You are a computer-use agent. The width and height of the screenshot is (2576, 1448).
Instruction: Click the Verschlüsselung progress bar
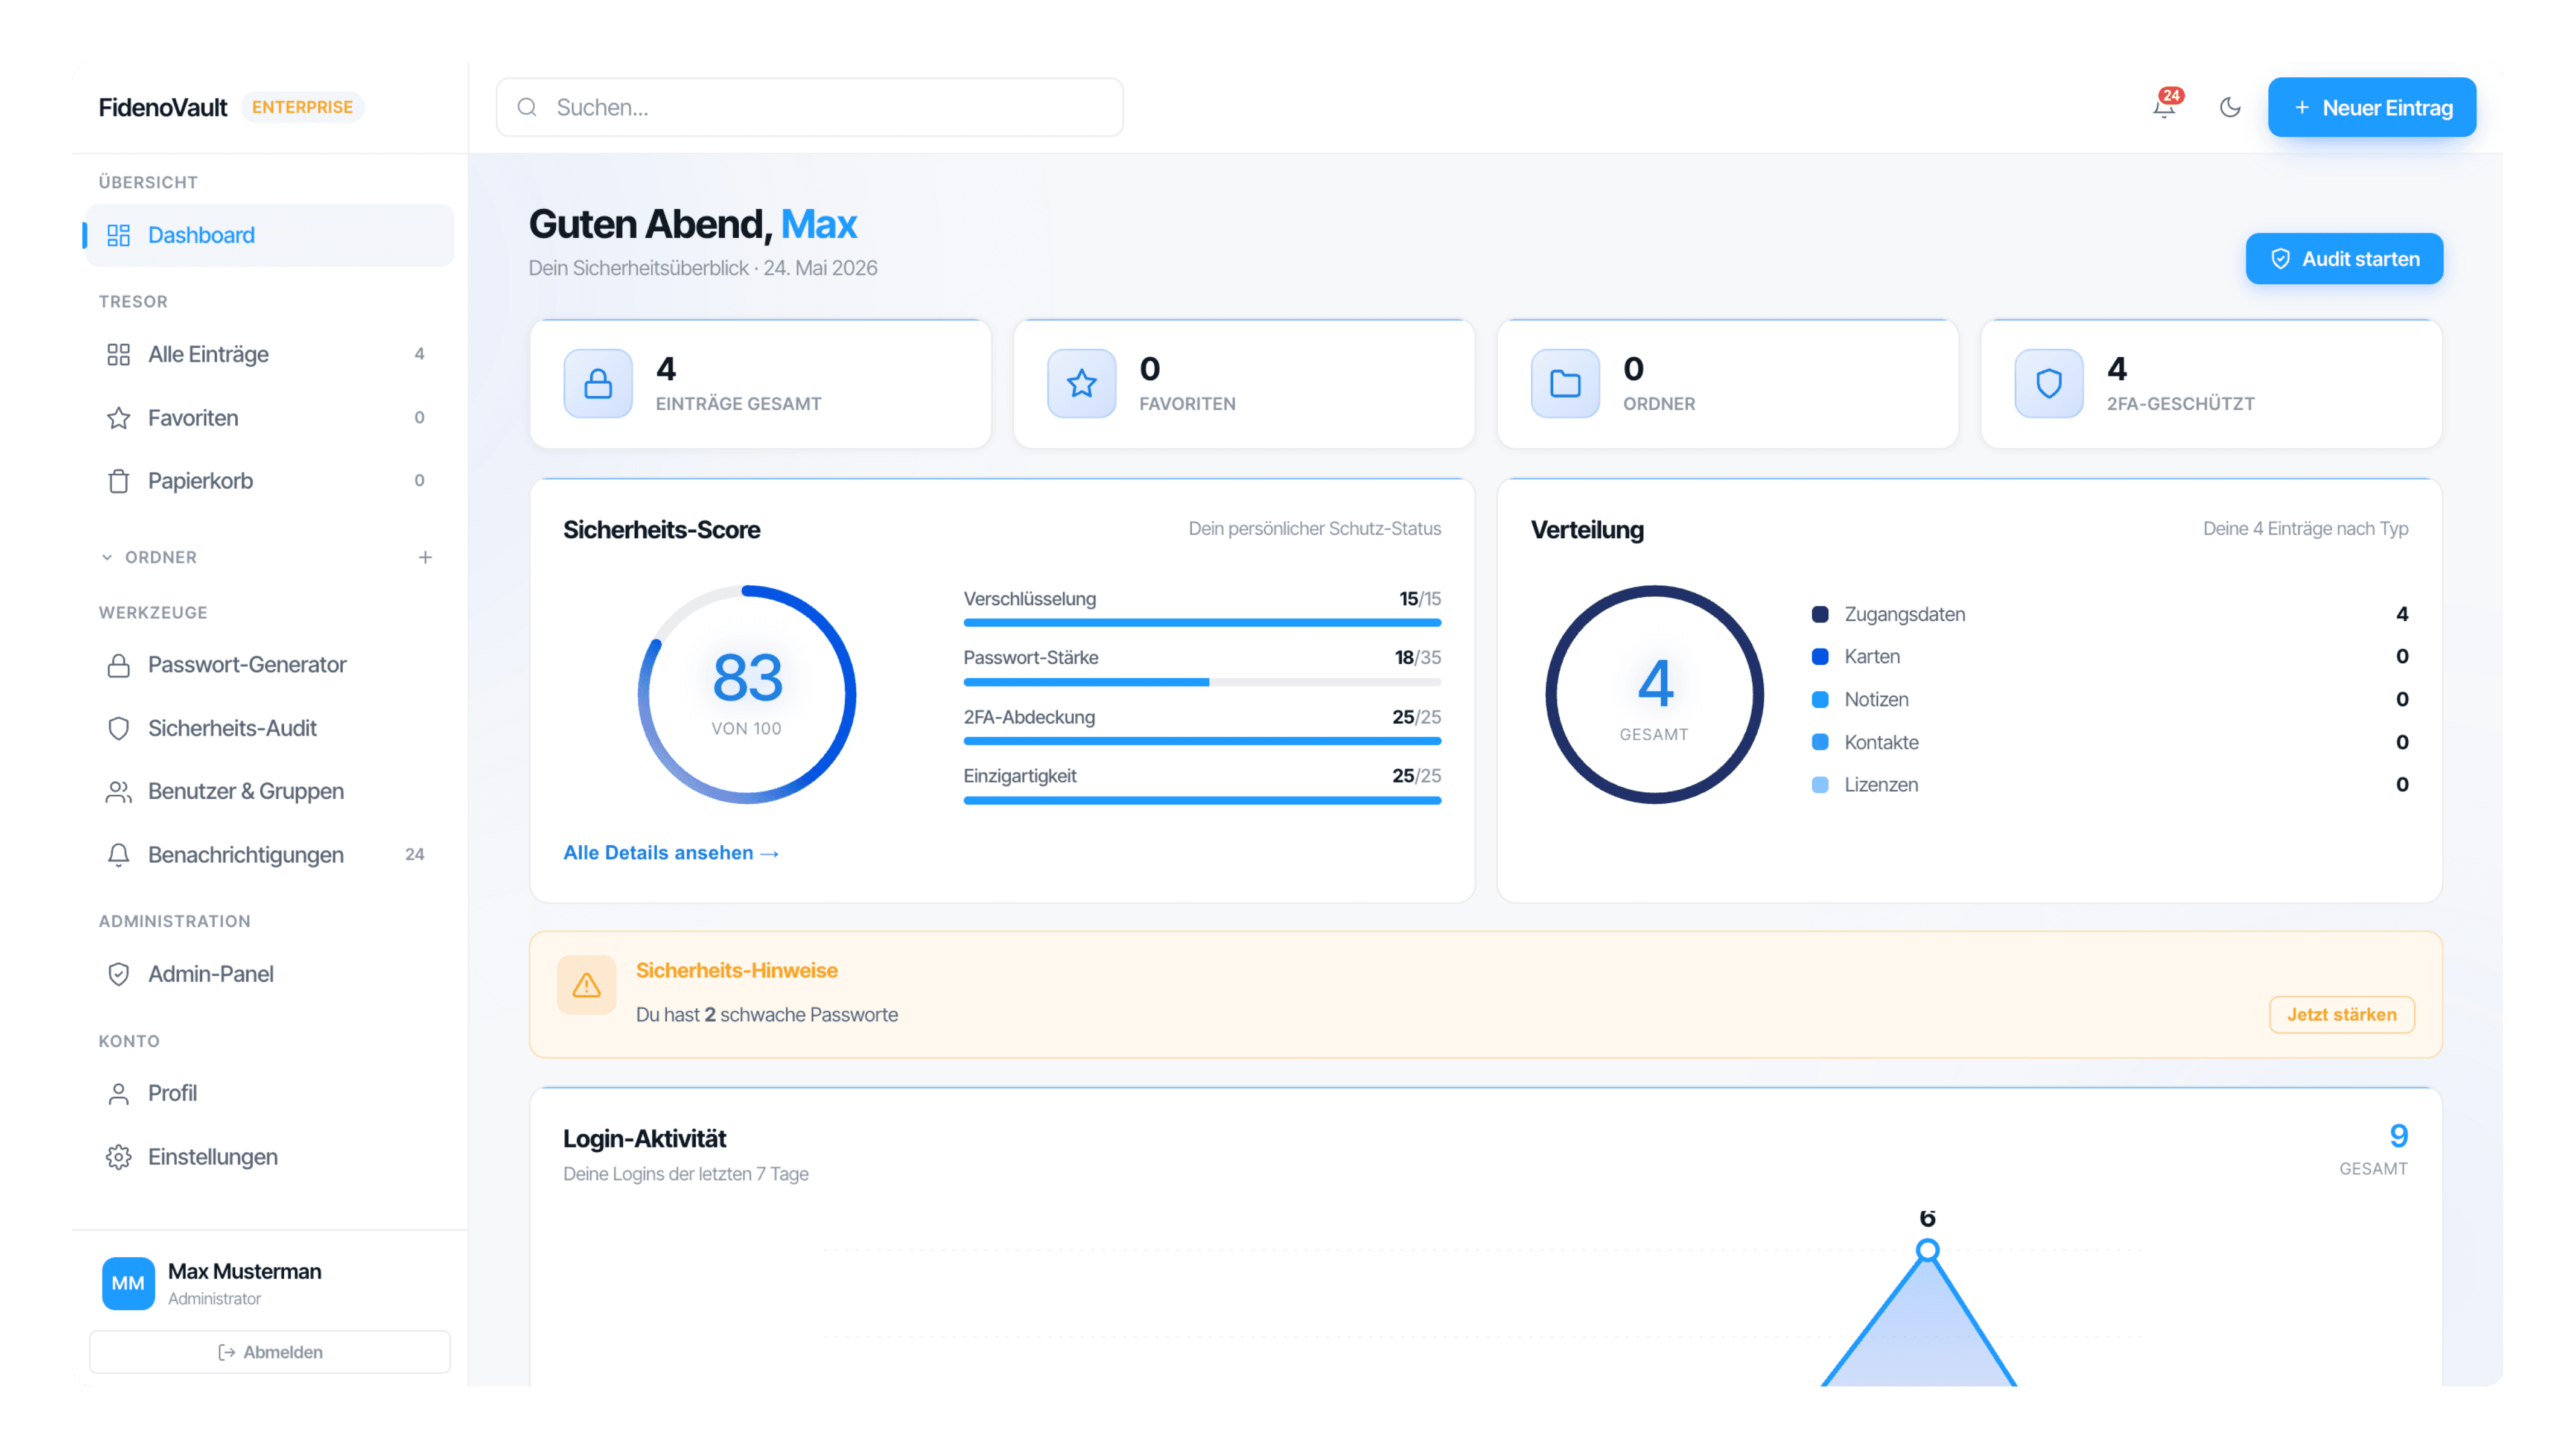coord(1202,623)
